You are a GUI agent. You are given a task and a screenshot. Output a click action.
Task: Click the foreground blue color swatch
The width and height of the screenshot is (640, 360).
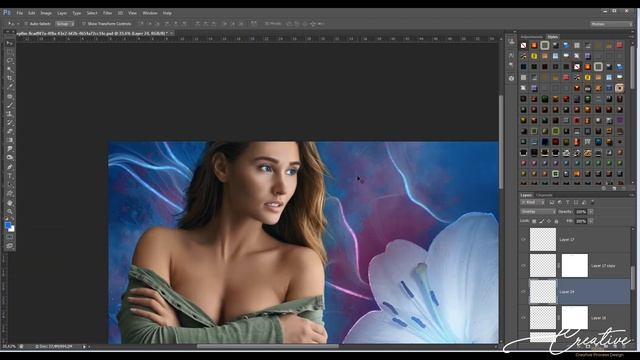click(8, 225)
